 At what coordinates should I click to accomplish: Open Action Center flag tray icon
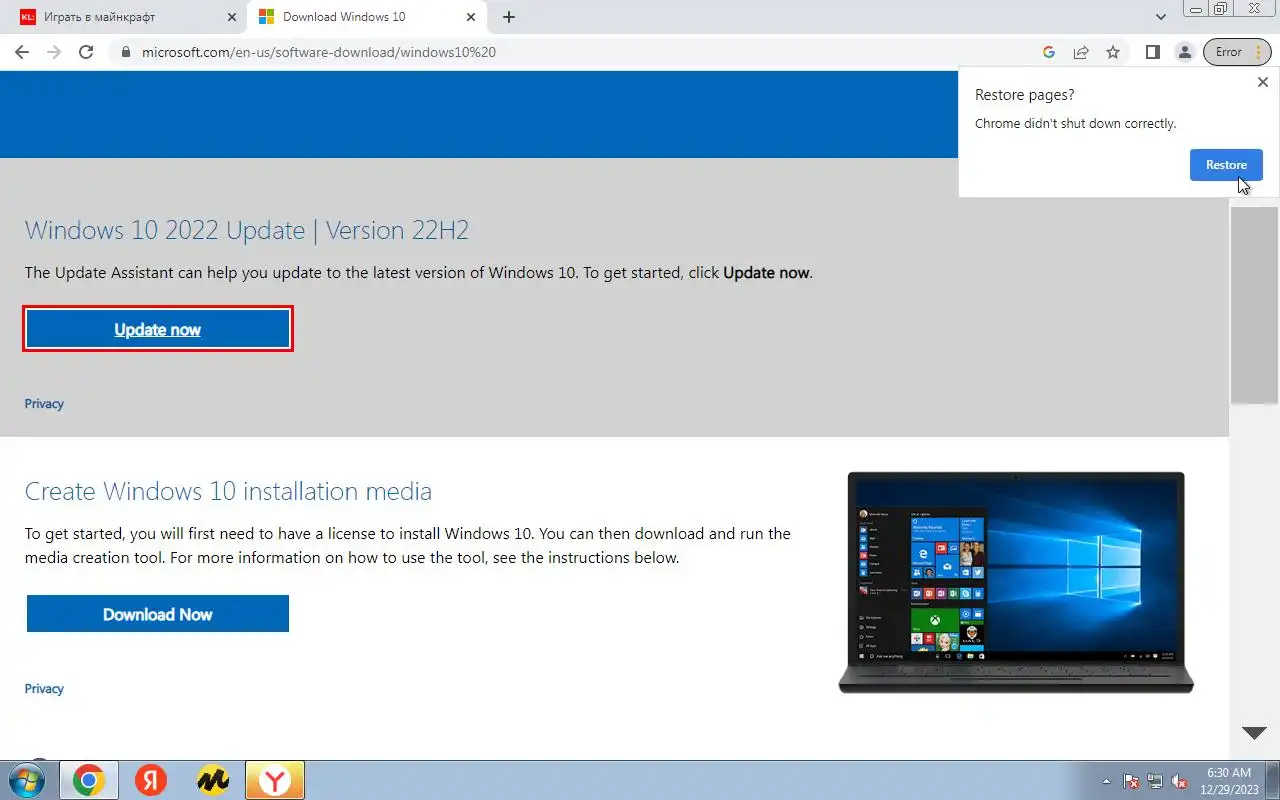[x=1132, y=781]
